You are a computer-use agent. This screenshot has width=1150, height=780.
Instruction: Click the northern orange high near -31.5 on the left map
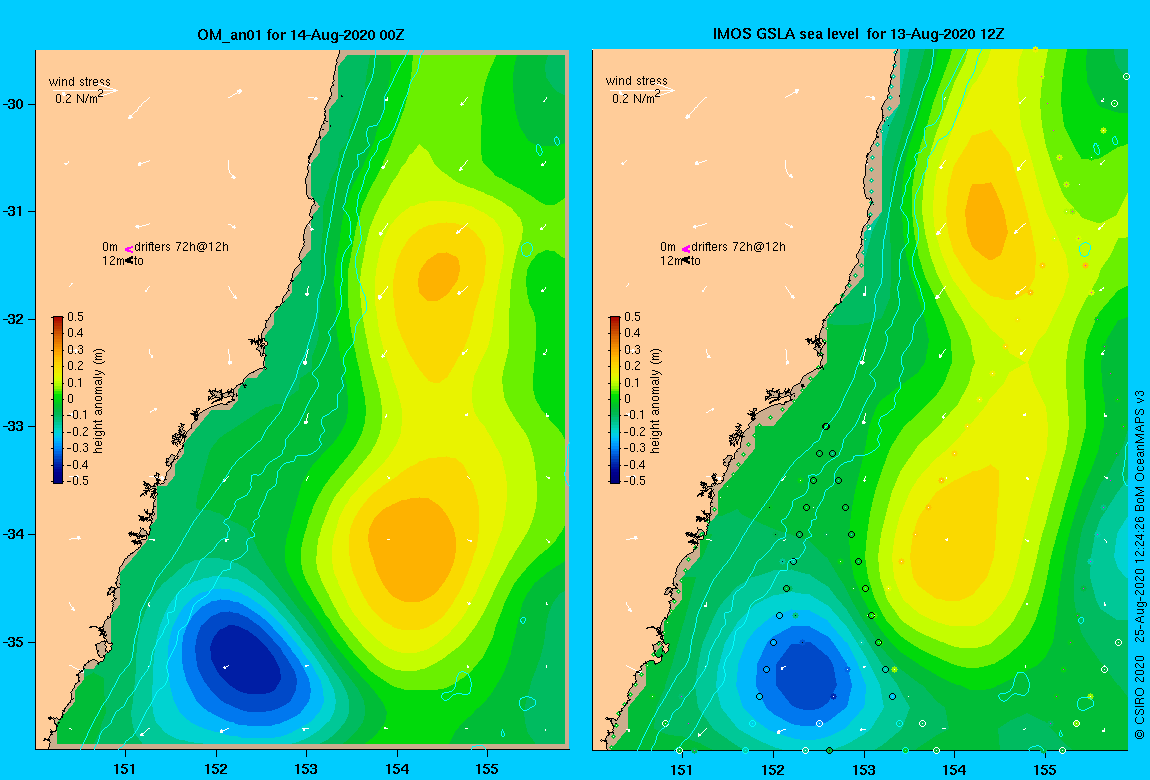point(439,276)
